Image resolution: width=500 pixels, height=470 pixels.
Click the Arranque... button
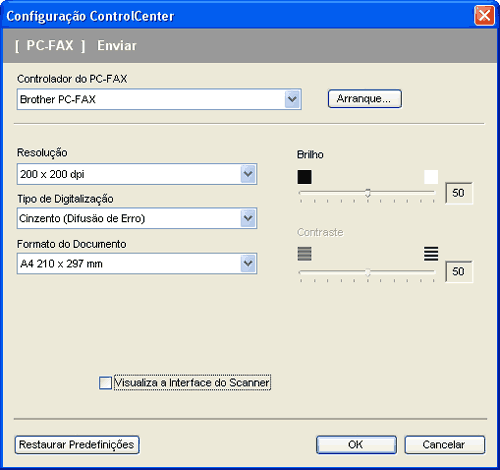(365, 99)
